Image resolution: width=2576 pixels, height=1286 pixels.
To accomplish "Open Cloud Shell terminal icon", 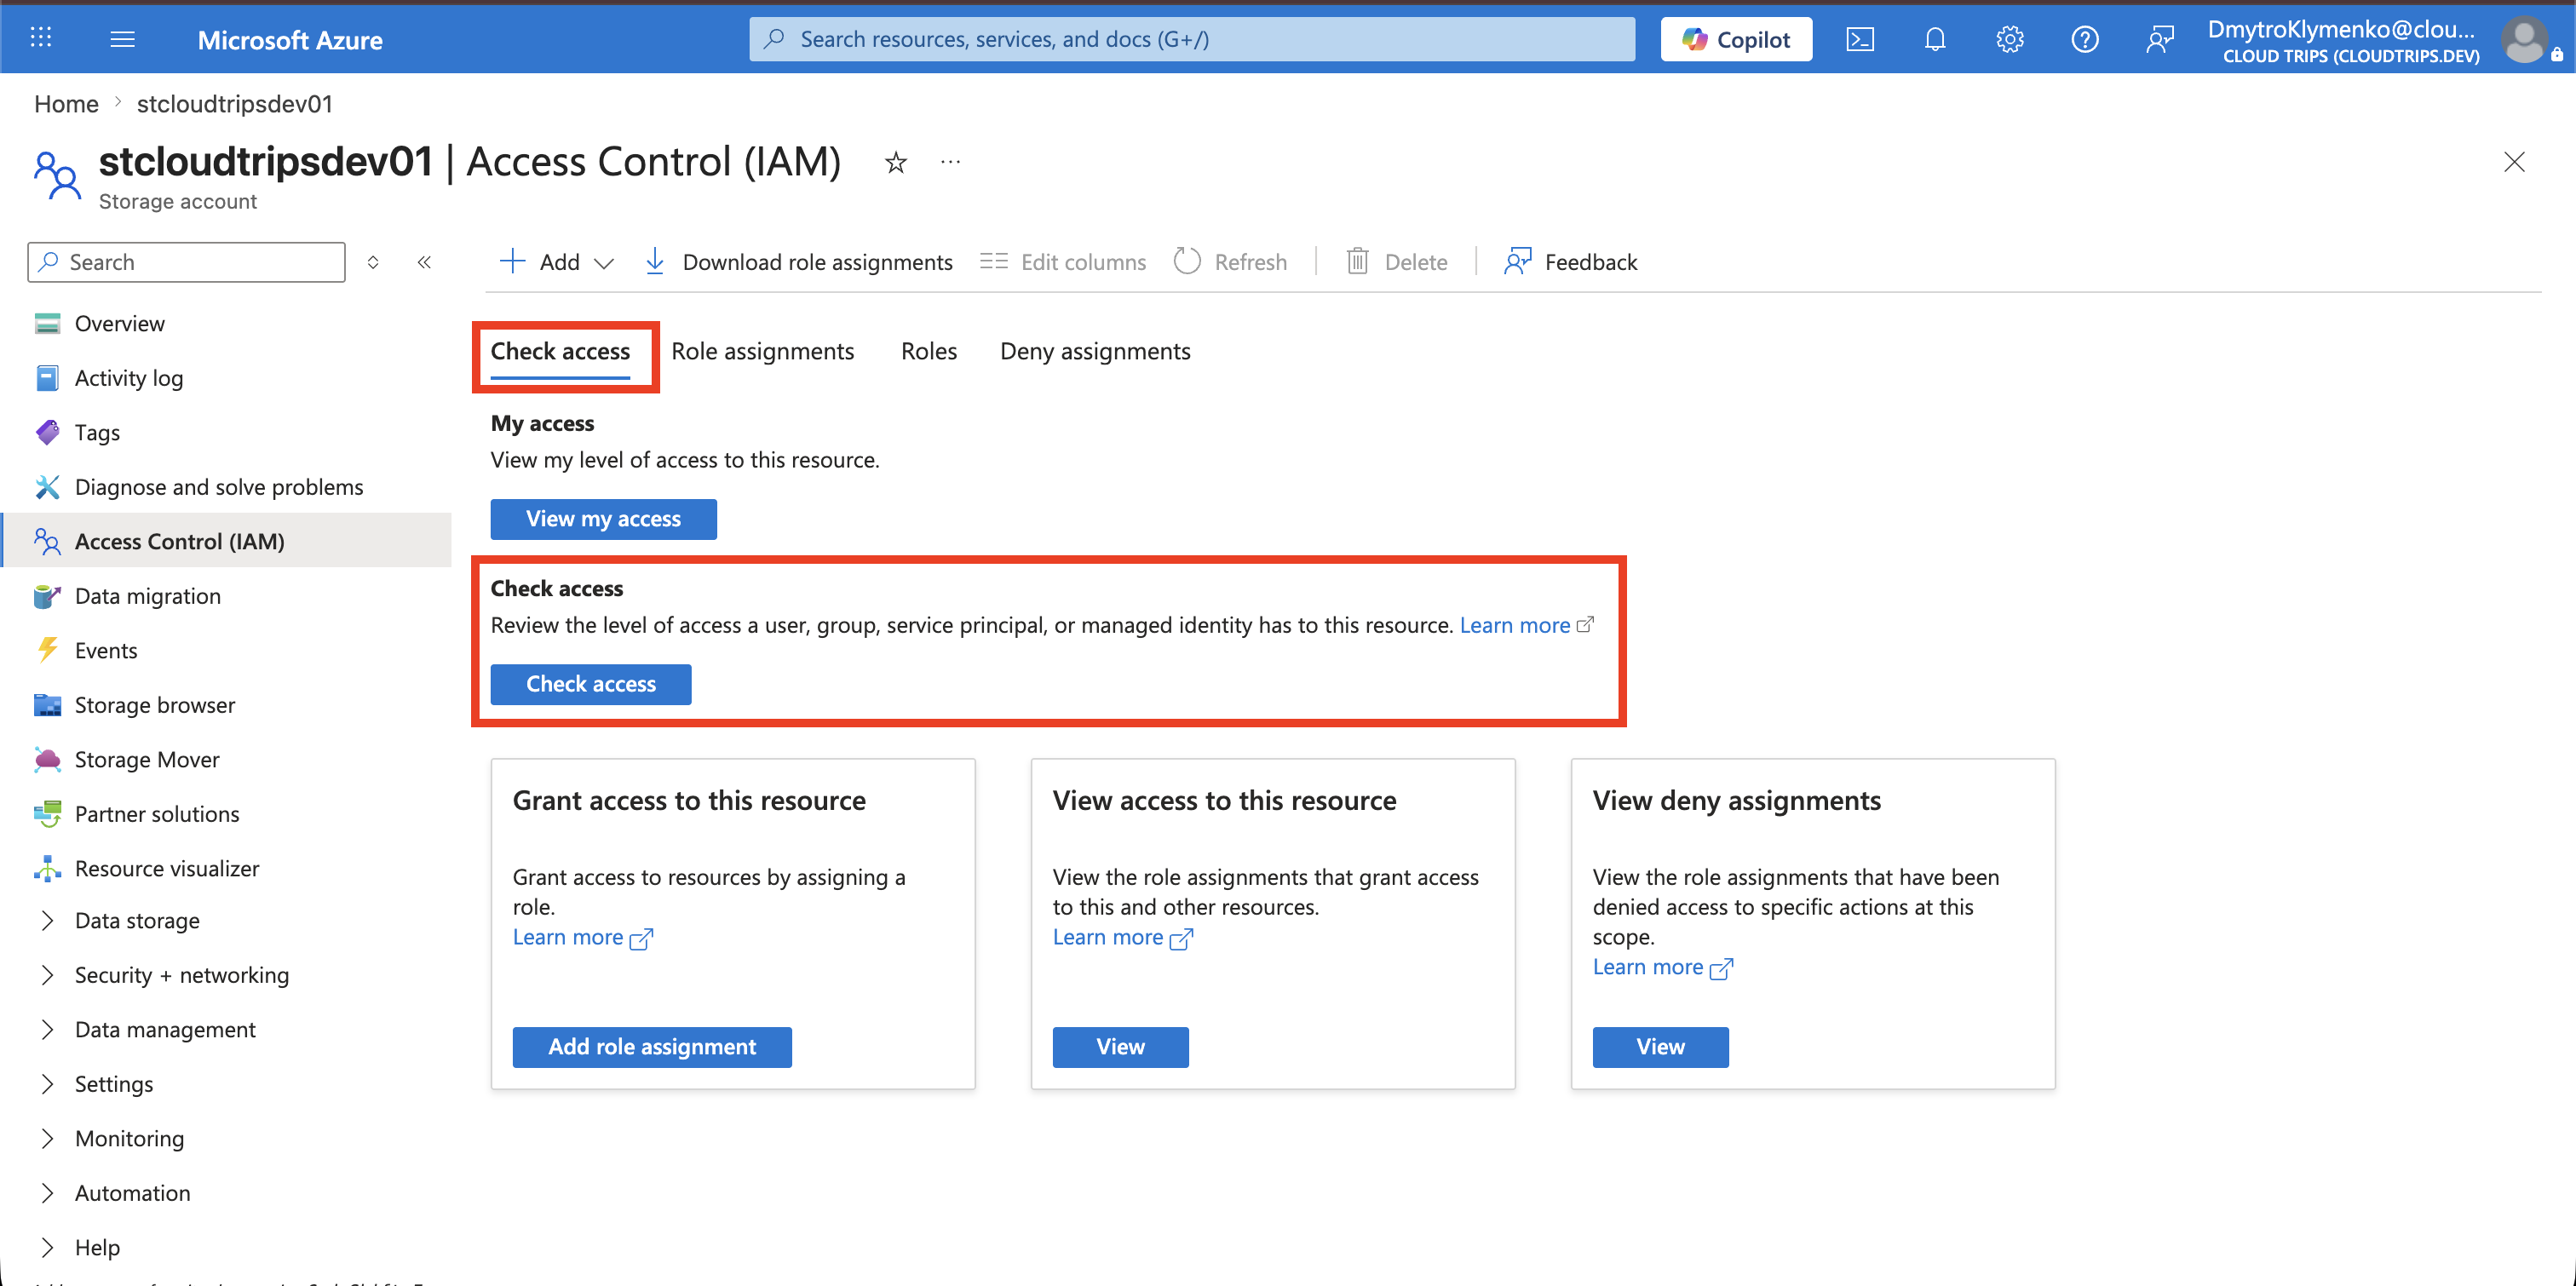I will pos(1859,39).
